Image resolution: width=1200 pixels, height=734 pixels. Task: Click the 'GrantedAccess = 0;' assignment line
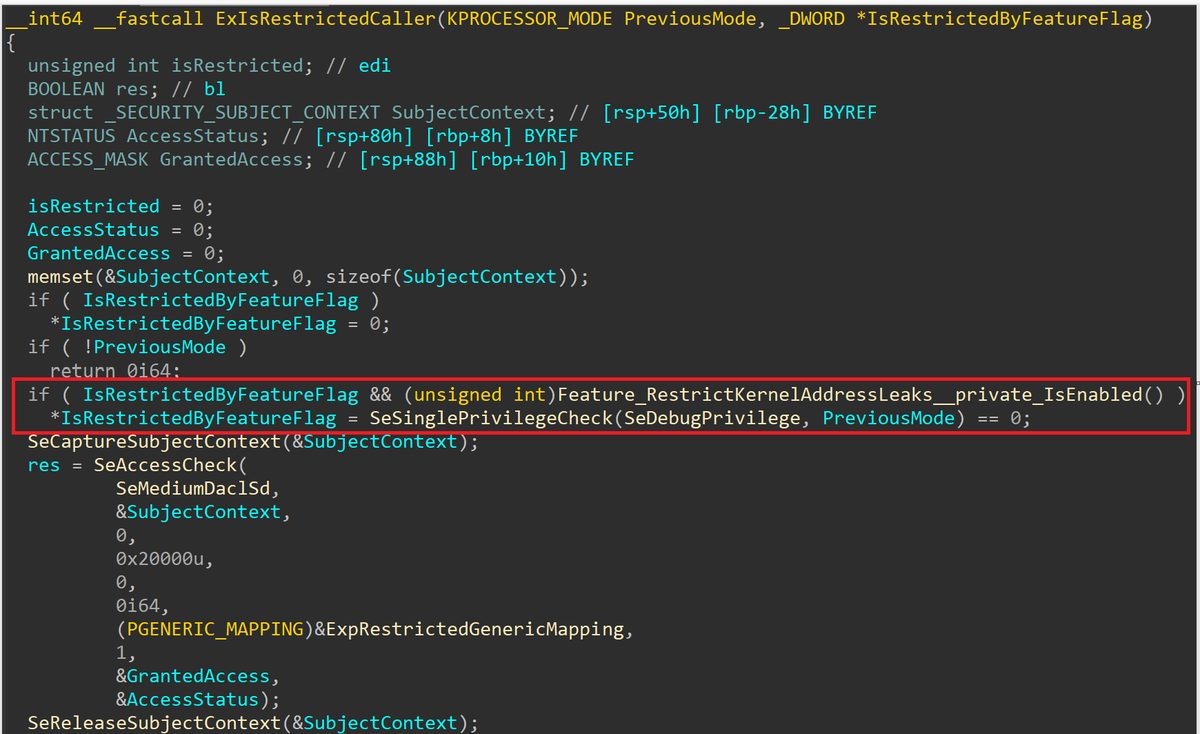126,253
